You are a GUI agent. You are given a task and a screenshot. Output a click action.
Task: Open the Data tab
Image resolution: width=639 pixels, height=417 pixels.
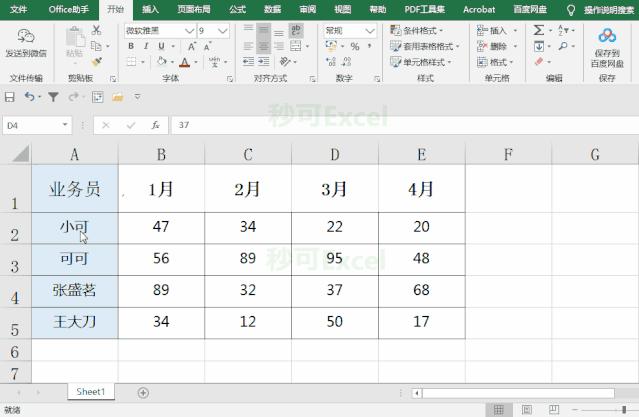coord(272,9)
